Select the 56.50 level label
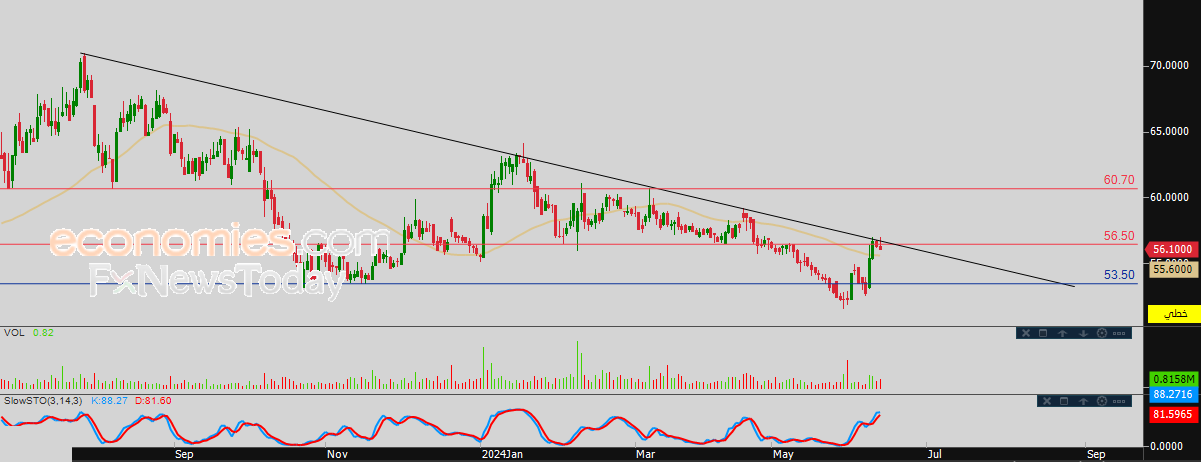The image size is (1201, 462). tap(1119, 236)
